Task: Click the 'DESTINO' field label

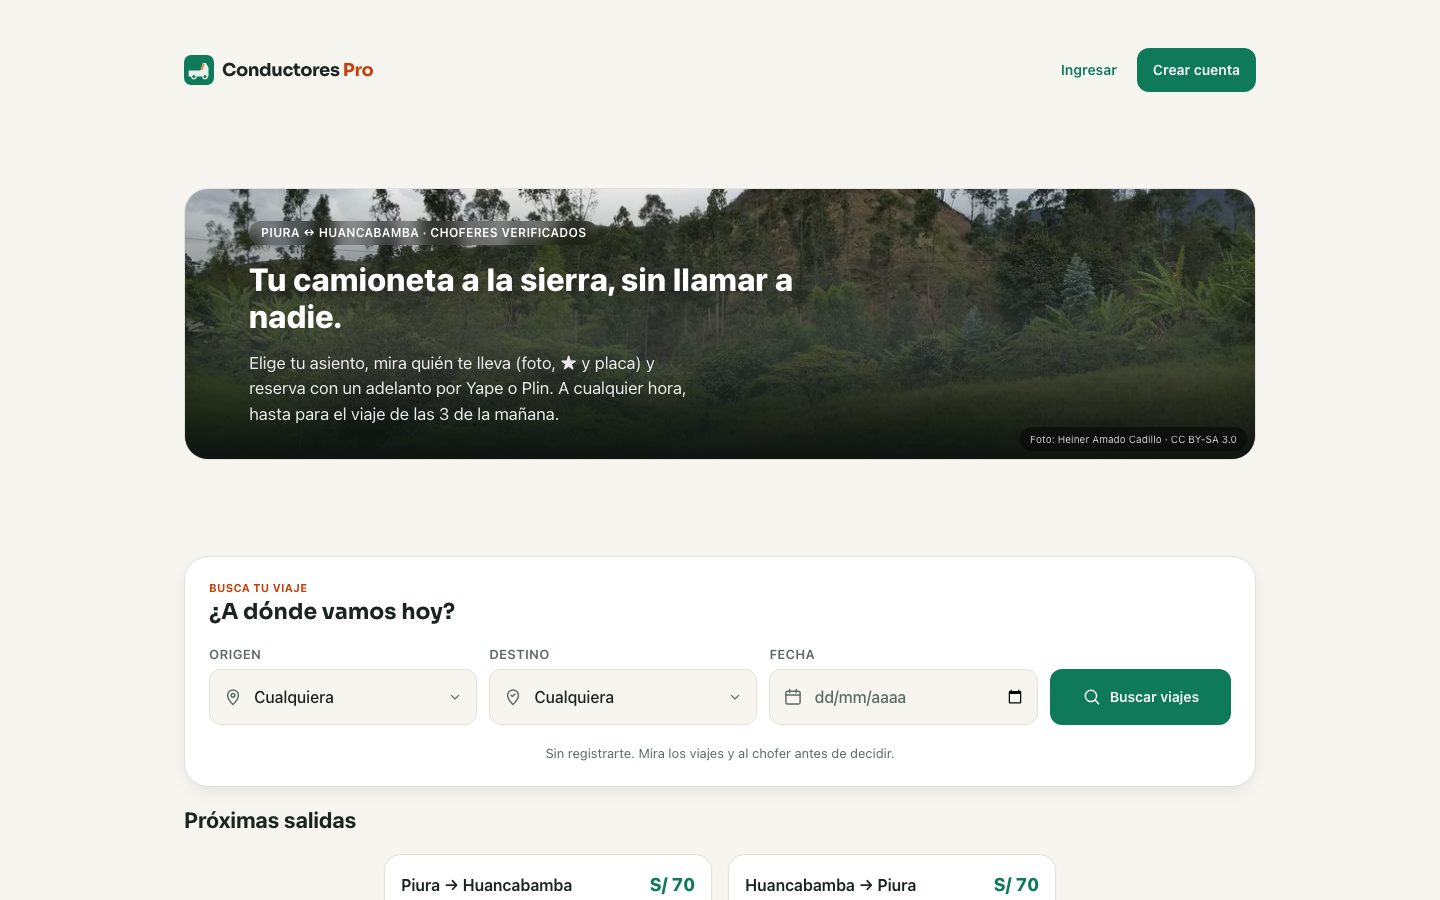Action: [x=519, y=655]
